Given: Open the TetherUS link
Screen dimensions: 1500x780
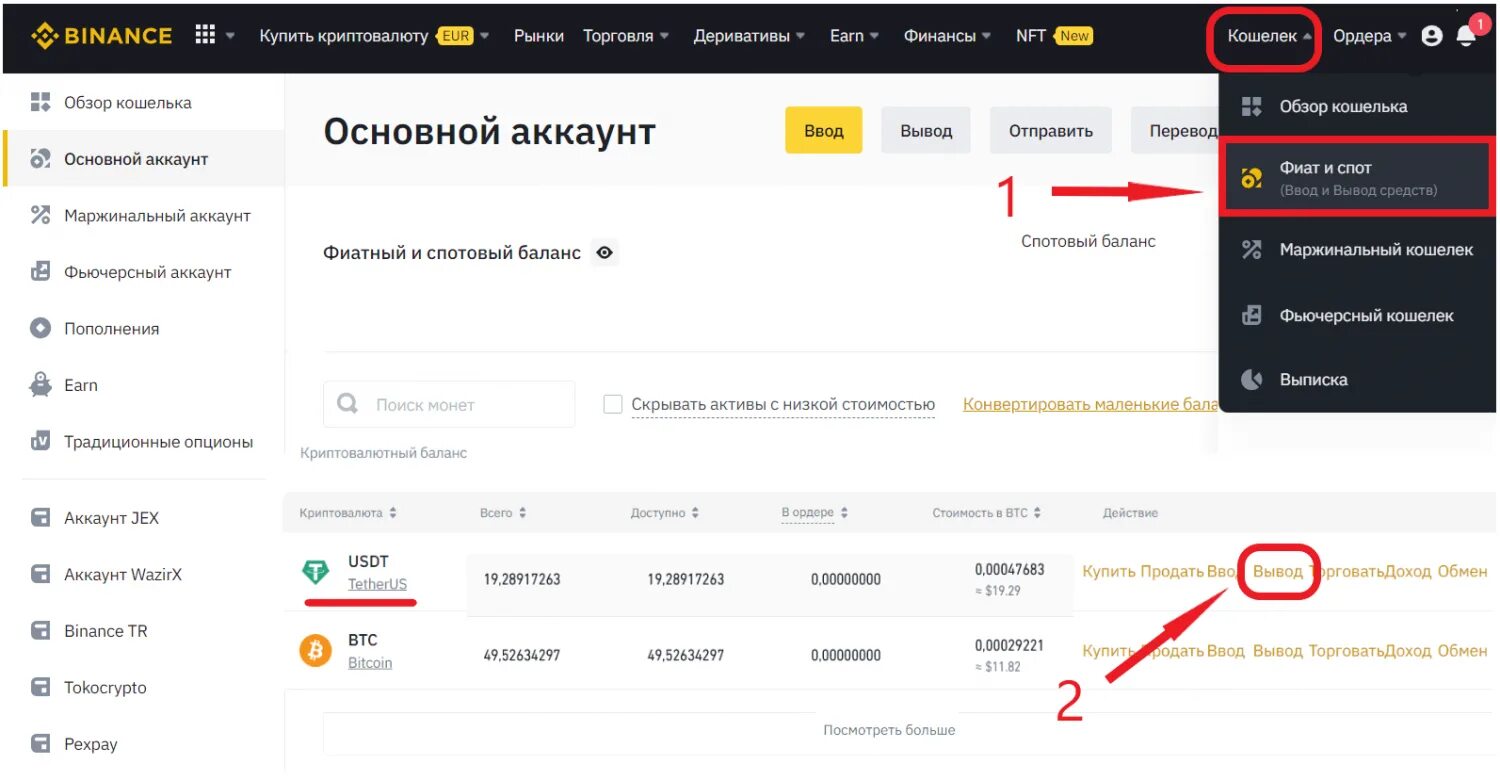Looking at the screenshot, I should (377, 584).
